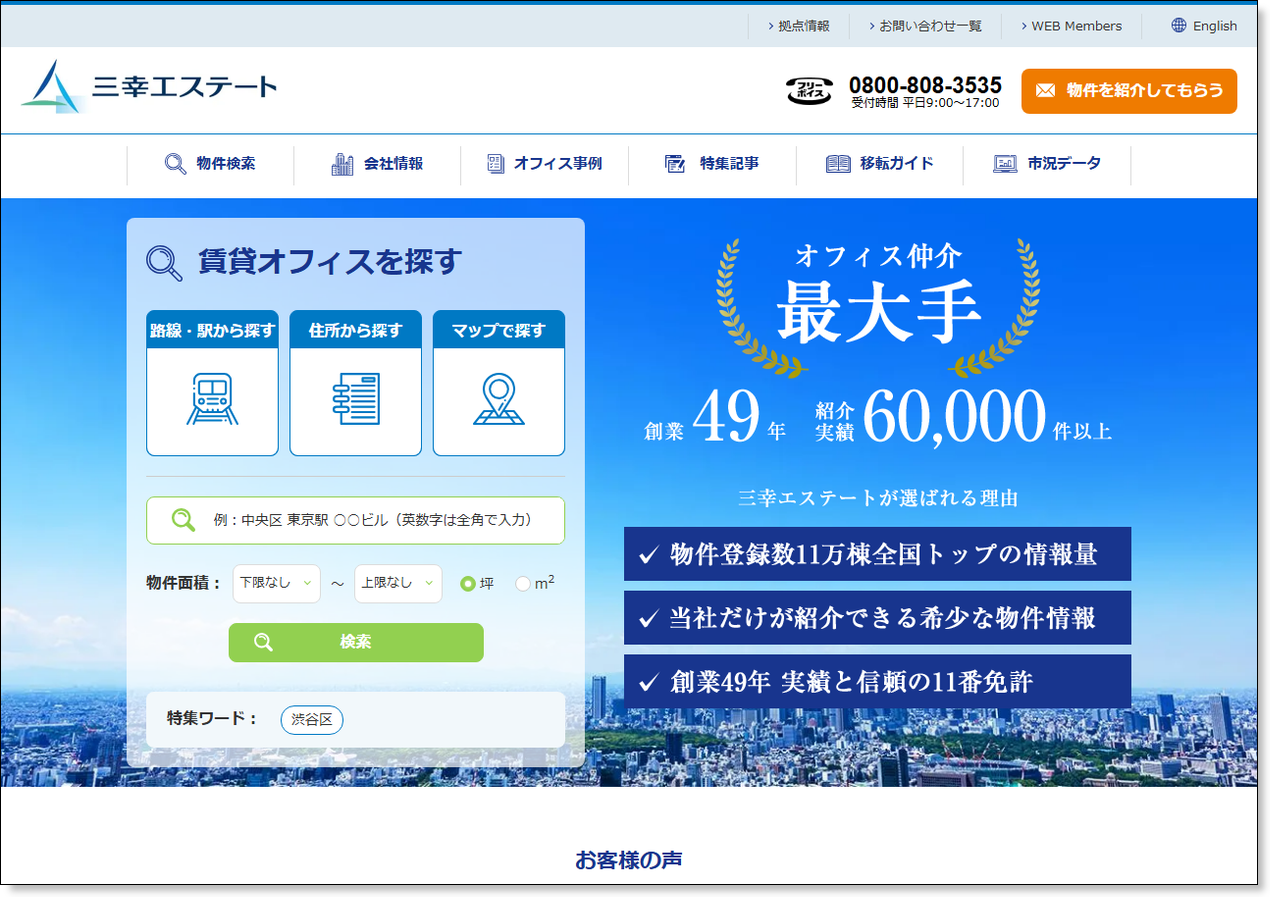
Task: Open the 物件検索 menu
Action: (x=210, y=164)
